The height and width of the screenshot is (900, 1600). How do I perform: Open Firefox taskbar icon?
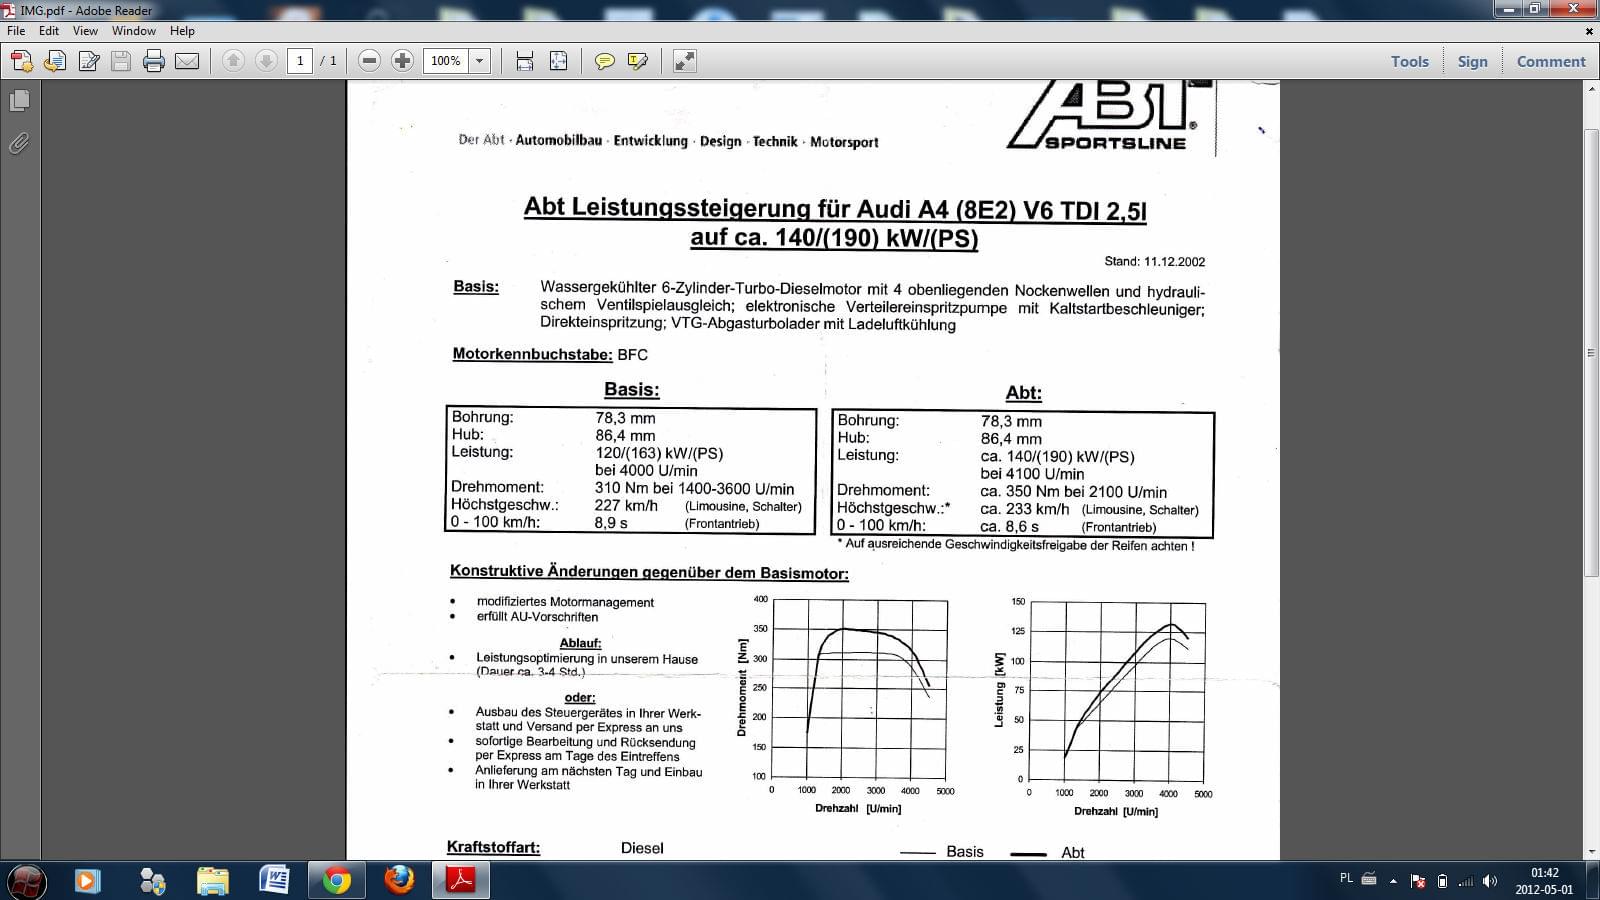[399, 881]
